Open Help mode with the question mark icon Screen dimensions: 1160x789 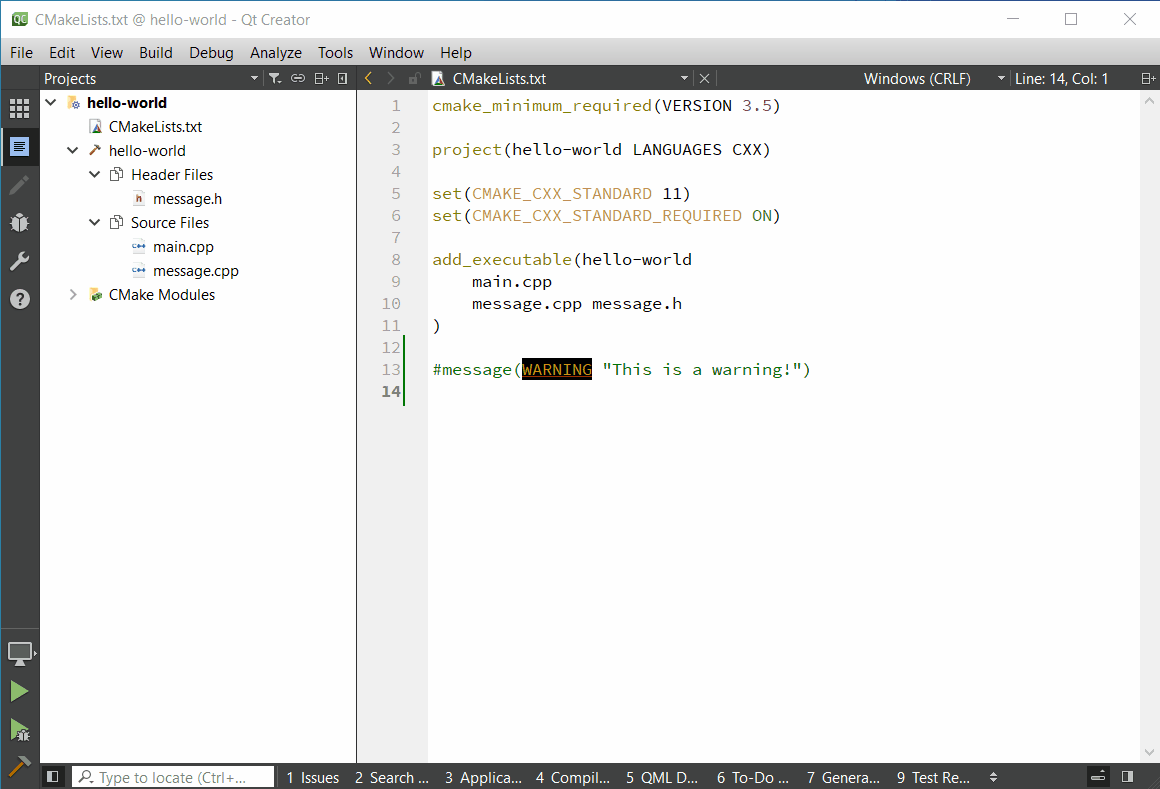(19, 299)
